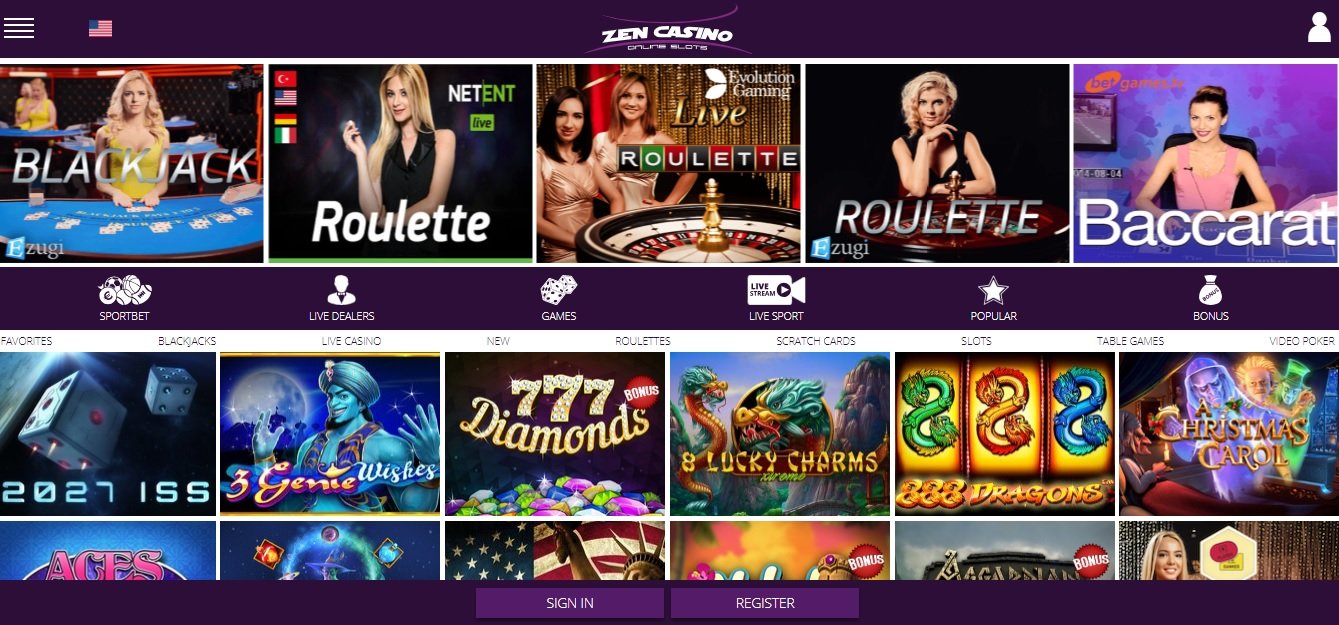The height and width of the screenshot is (625, 1339).
Task: Open the US flag language selector
Action: (x=100, y=28)
